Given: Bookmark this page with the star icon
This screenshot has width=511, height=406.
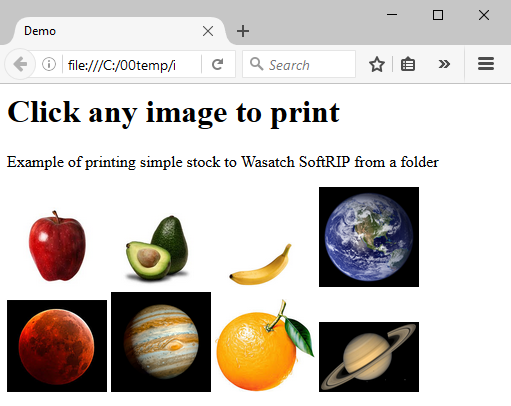Looking at the screenshot, I should coord(377,64).
